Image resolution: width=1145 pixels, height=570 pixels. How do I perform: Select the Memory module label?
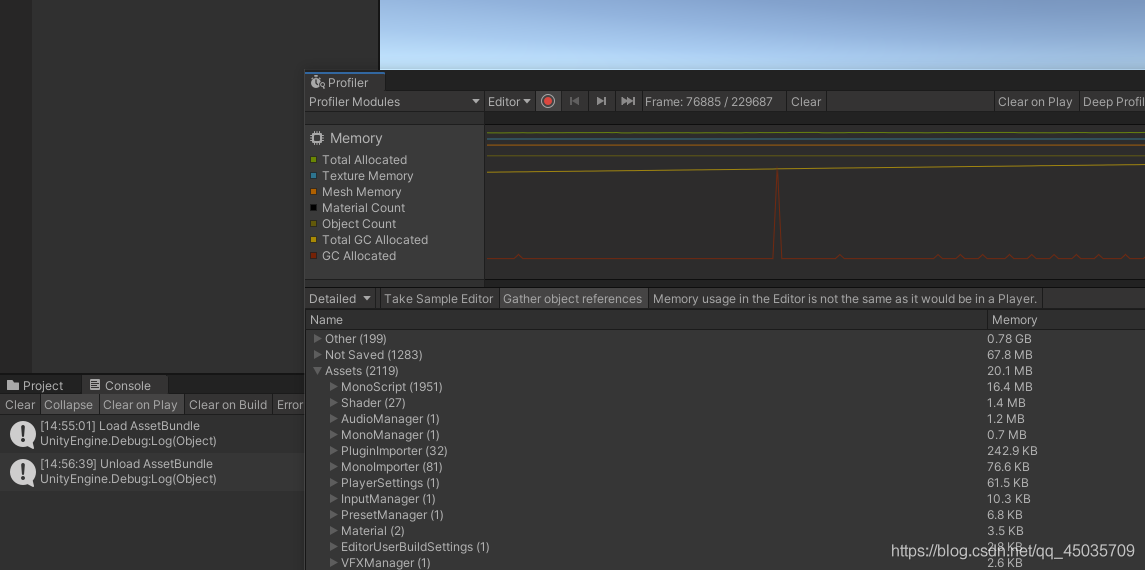[x=356, y=138]
